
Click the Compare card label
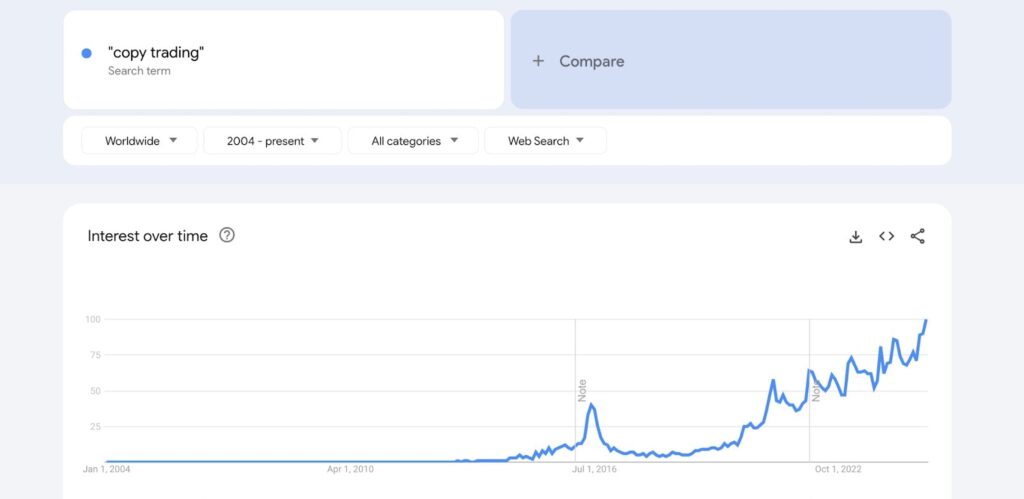591,61
